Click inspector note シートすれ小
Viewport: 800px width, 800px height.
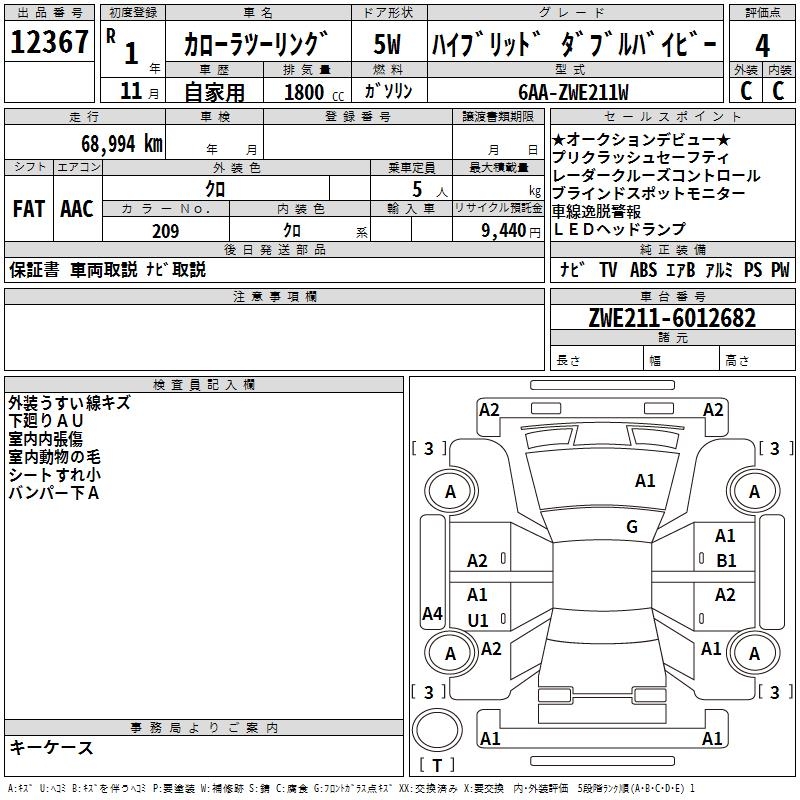[x=55, y=474]
